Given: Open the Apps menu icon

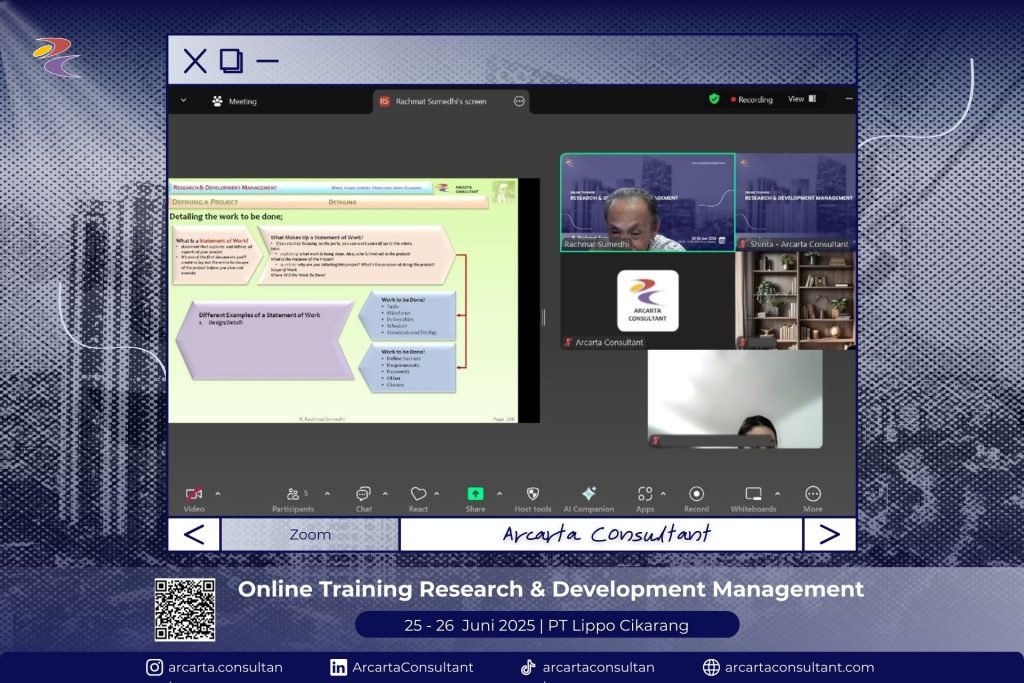Looking at the screenshot, I should click(x=645, y=495).
